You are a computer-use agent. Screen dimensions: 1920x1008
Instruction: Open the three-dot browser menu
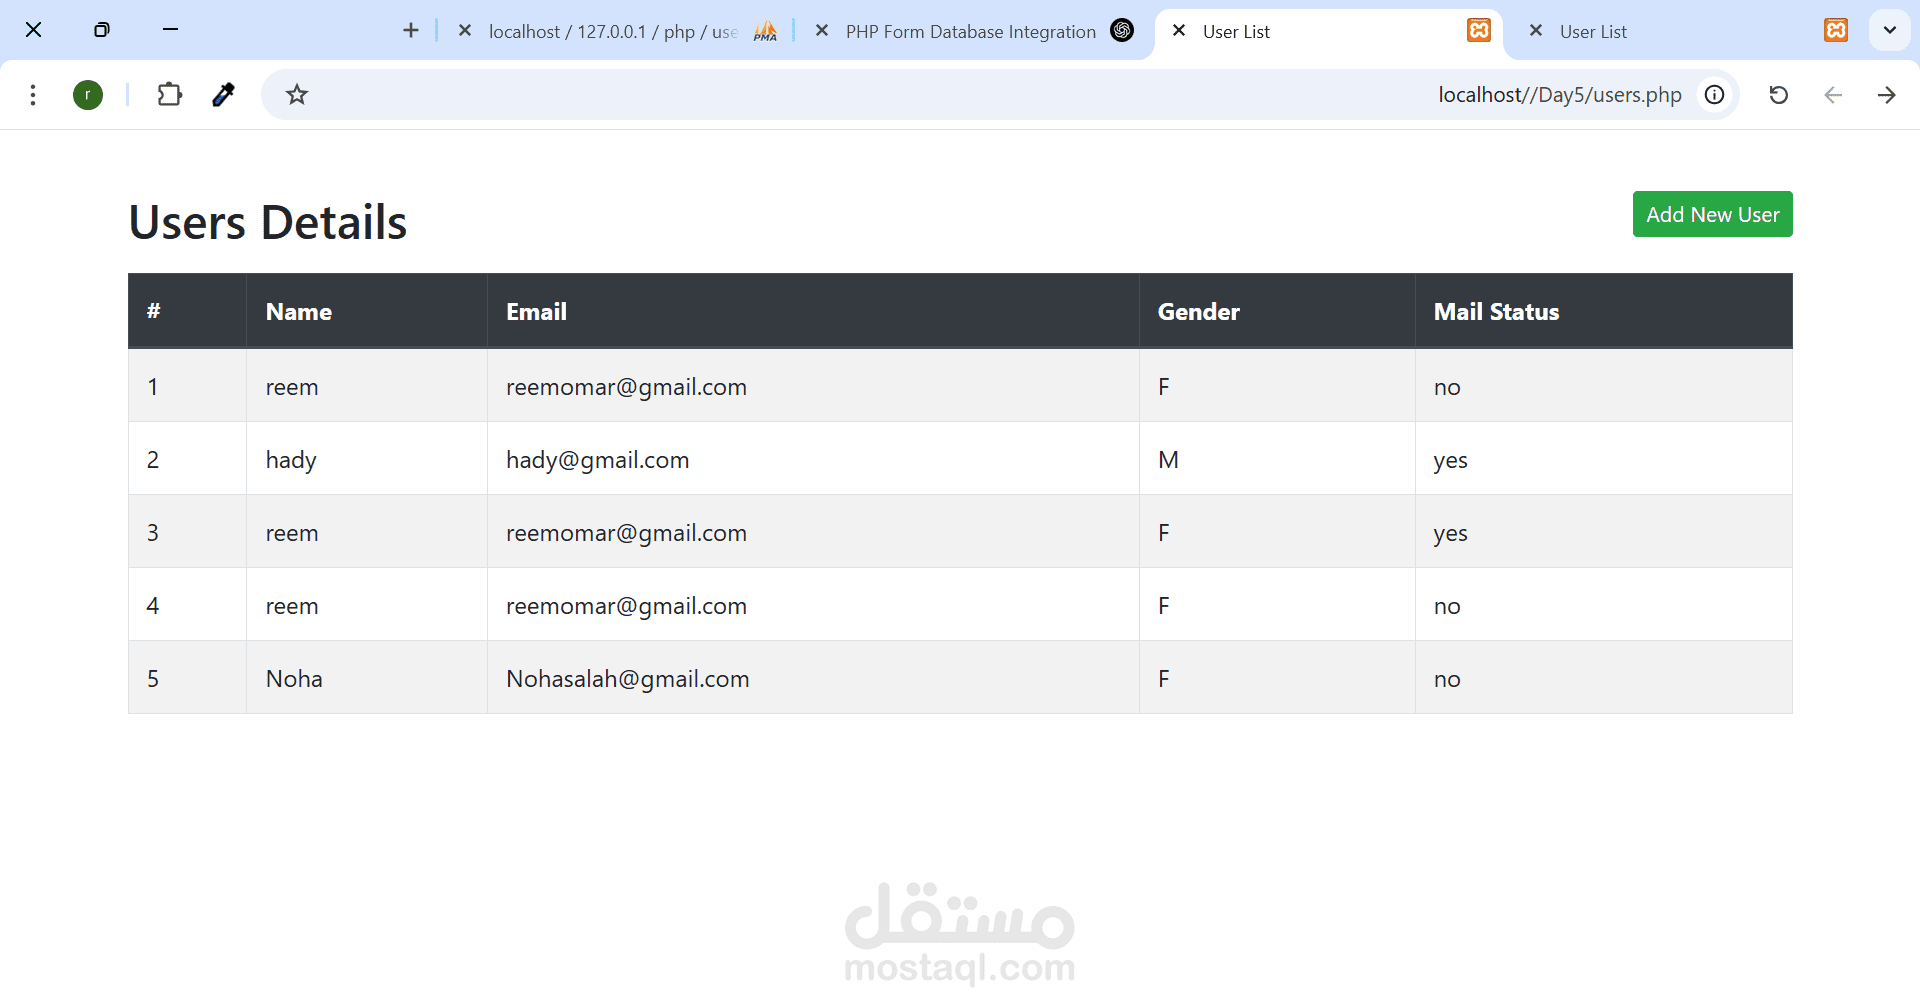point(33,94)
